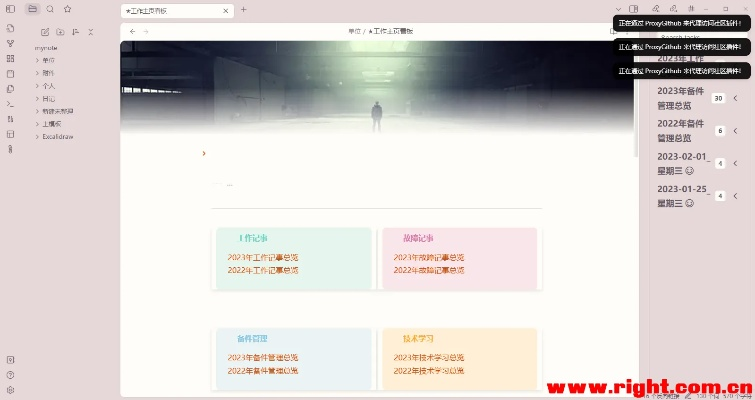Click the stacked-files template ribbon icon
This screenshot has height=400, width=755.
point(10,89)
